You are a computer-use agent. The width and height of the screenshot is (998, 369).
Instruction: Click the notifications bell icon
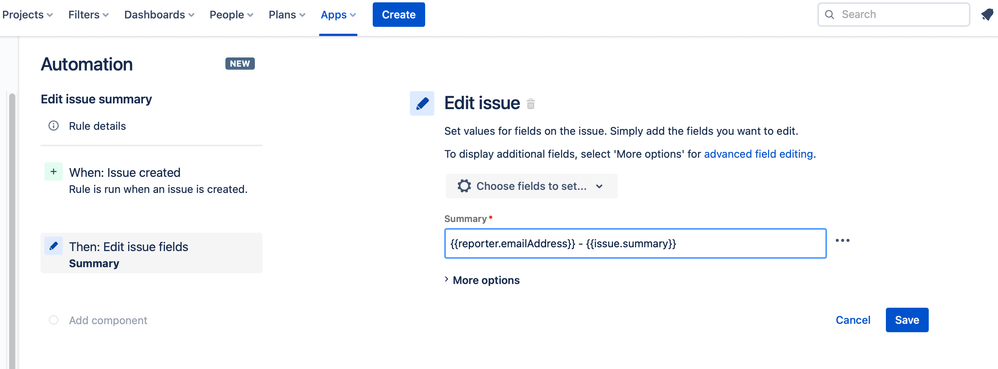click(x=987, y=15)
